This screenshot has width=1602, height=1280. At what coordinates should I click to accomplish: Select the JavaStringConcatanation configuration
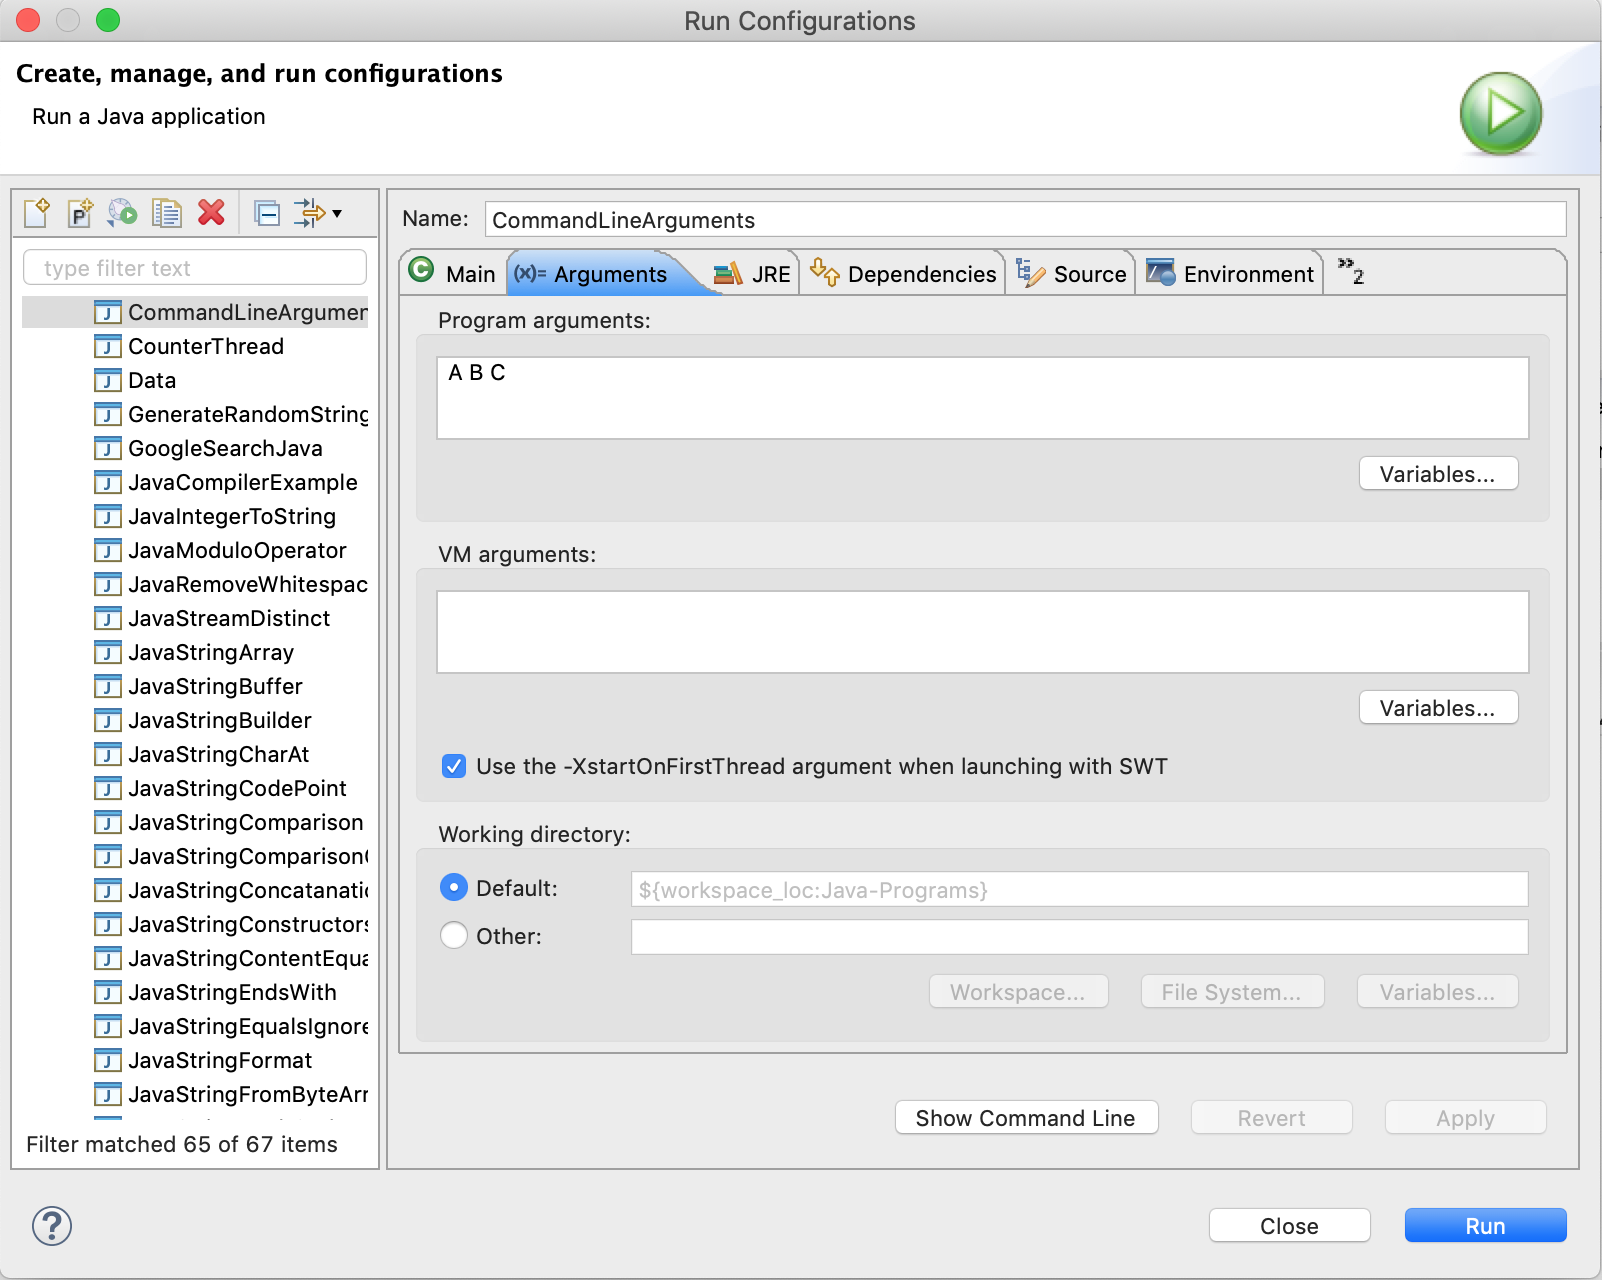pyautogui.click(x=230, y=890)
